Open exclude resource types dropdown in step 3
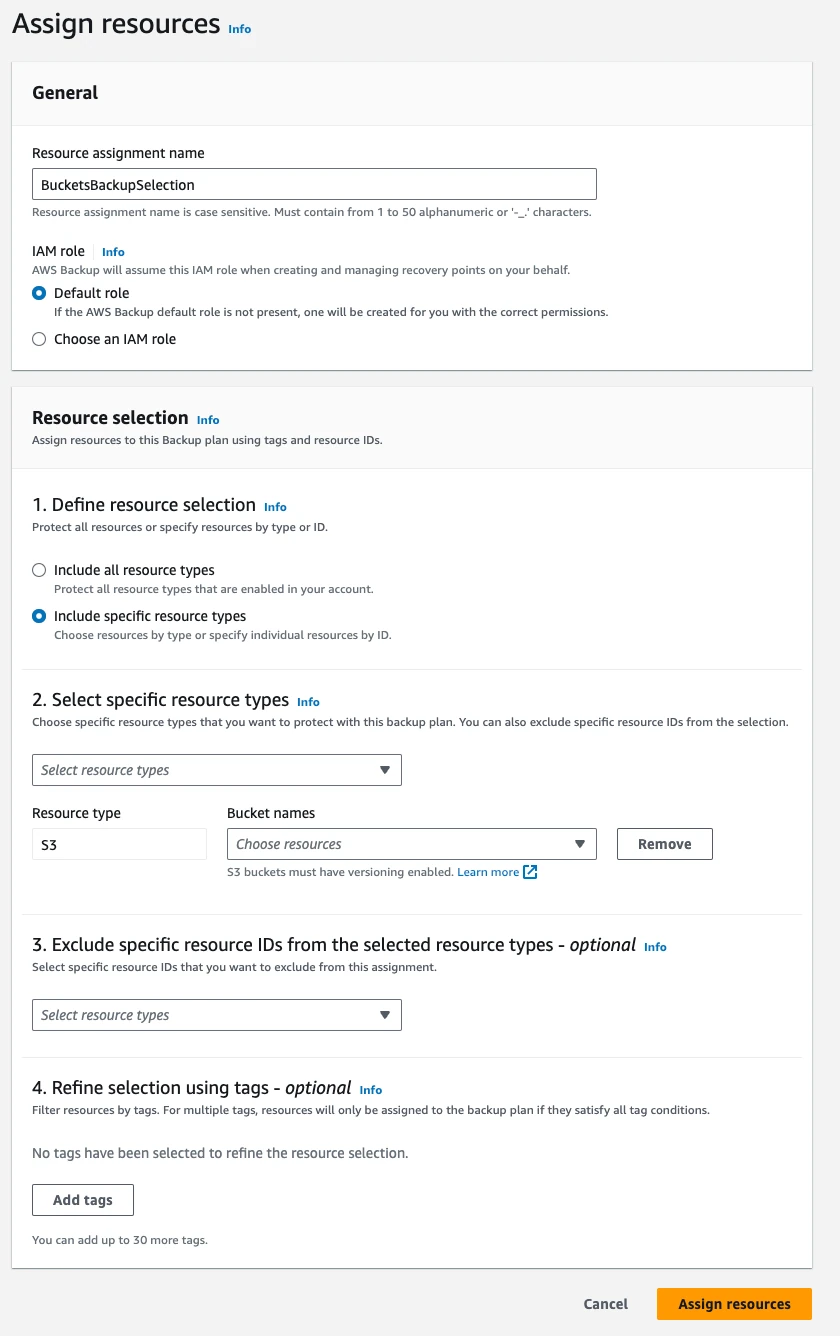 point(216,1015)
